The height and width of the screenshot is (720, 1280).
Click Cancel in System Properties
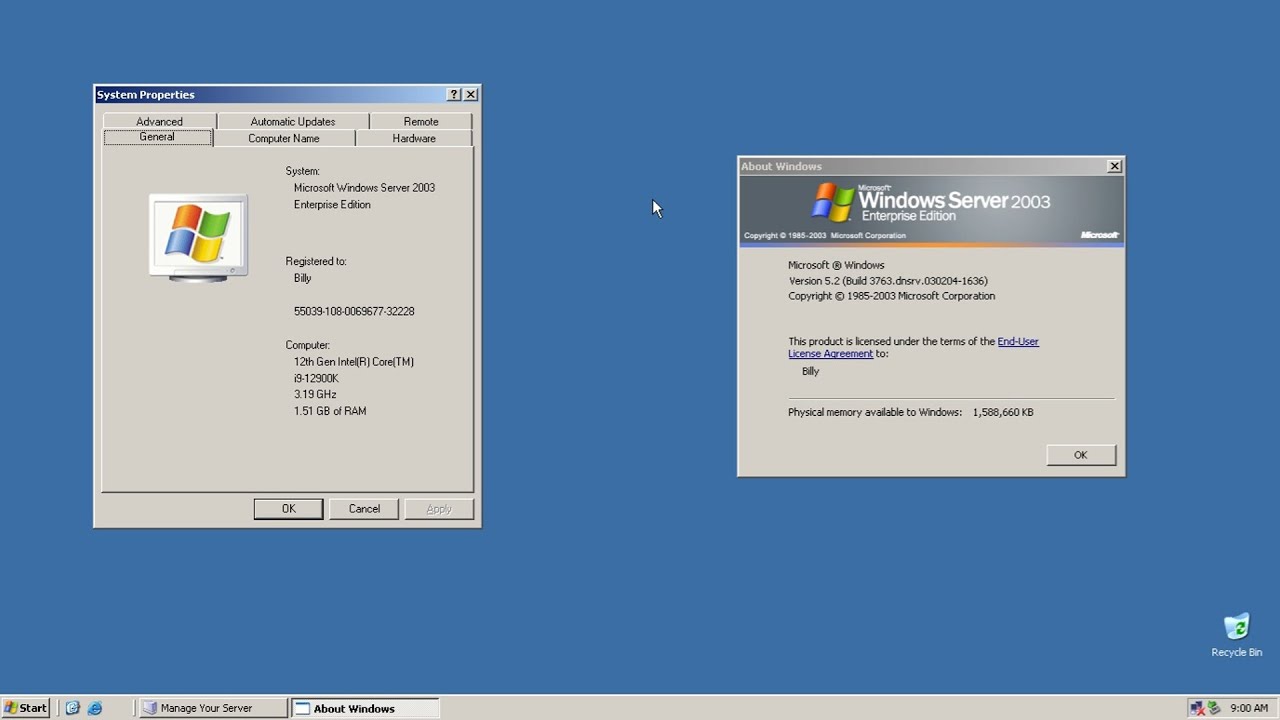[364, 509]
